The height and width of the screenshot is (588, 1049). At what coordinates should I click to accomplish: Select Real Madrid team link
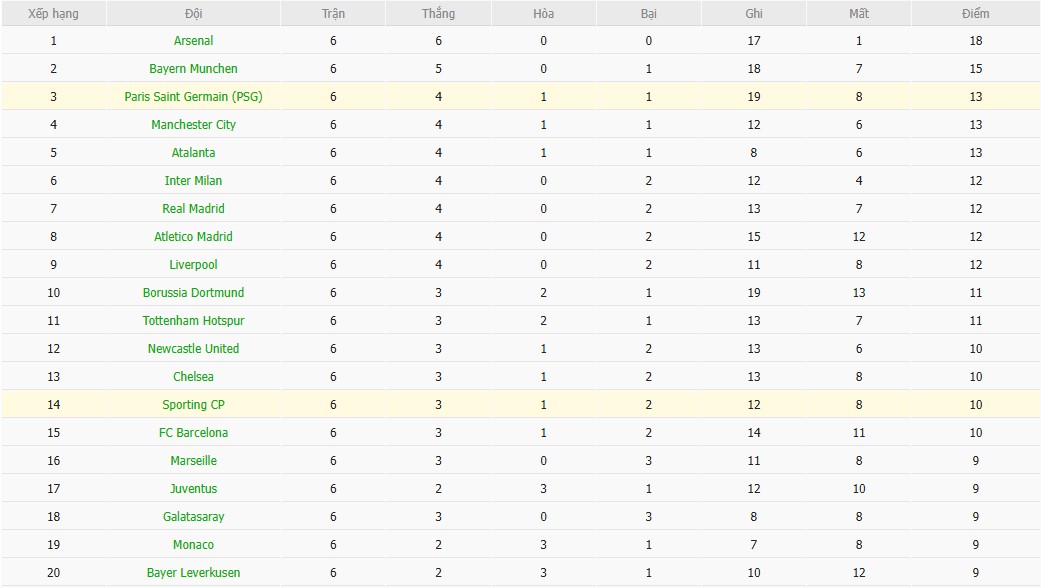tap(193, 209)
